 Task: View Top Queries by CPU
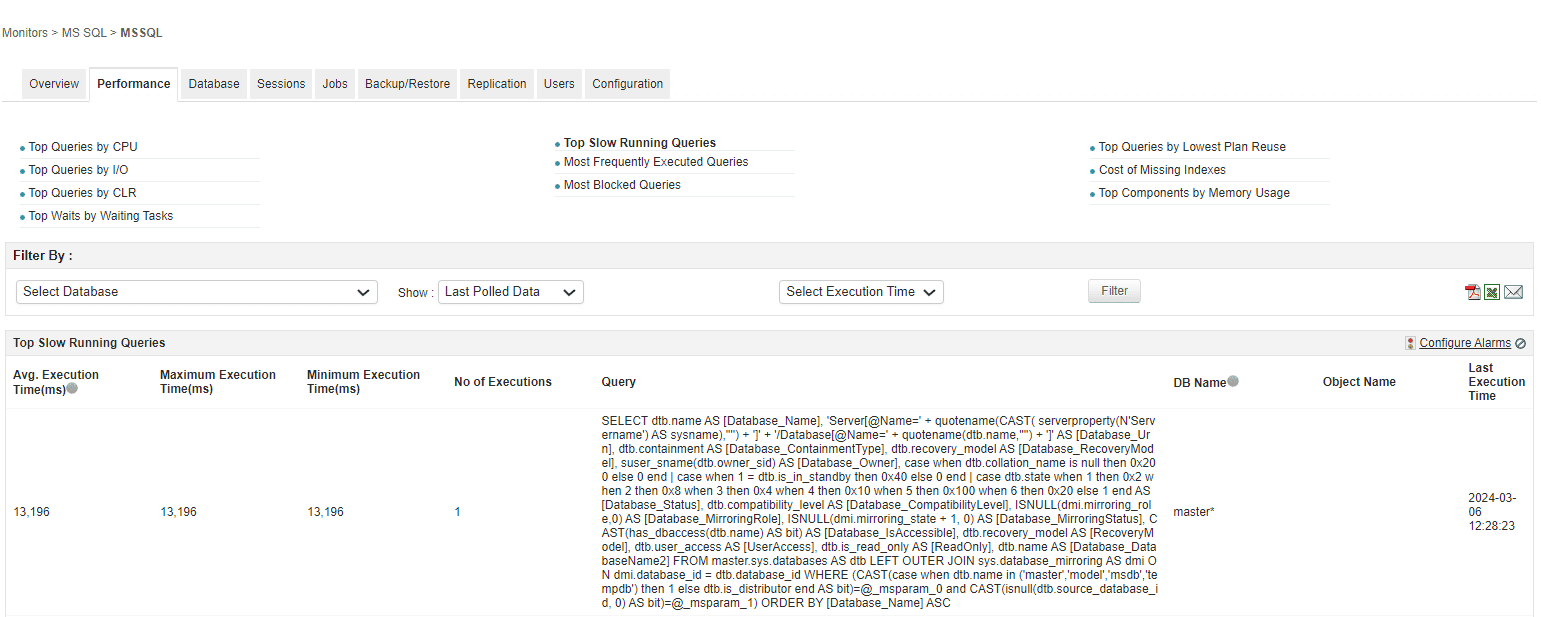[83, 147]
